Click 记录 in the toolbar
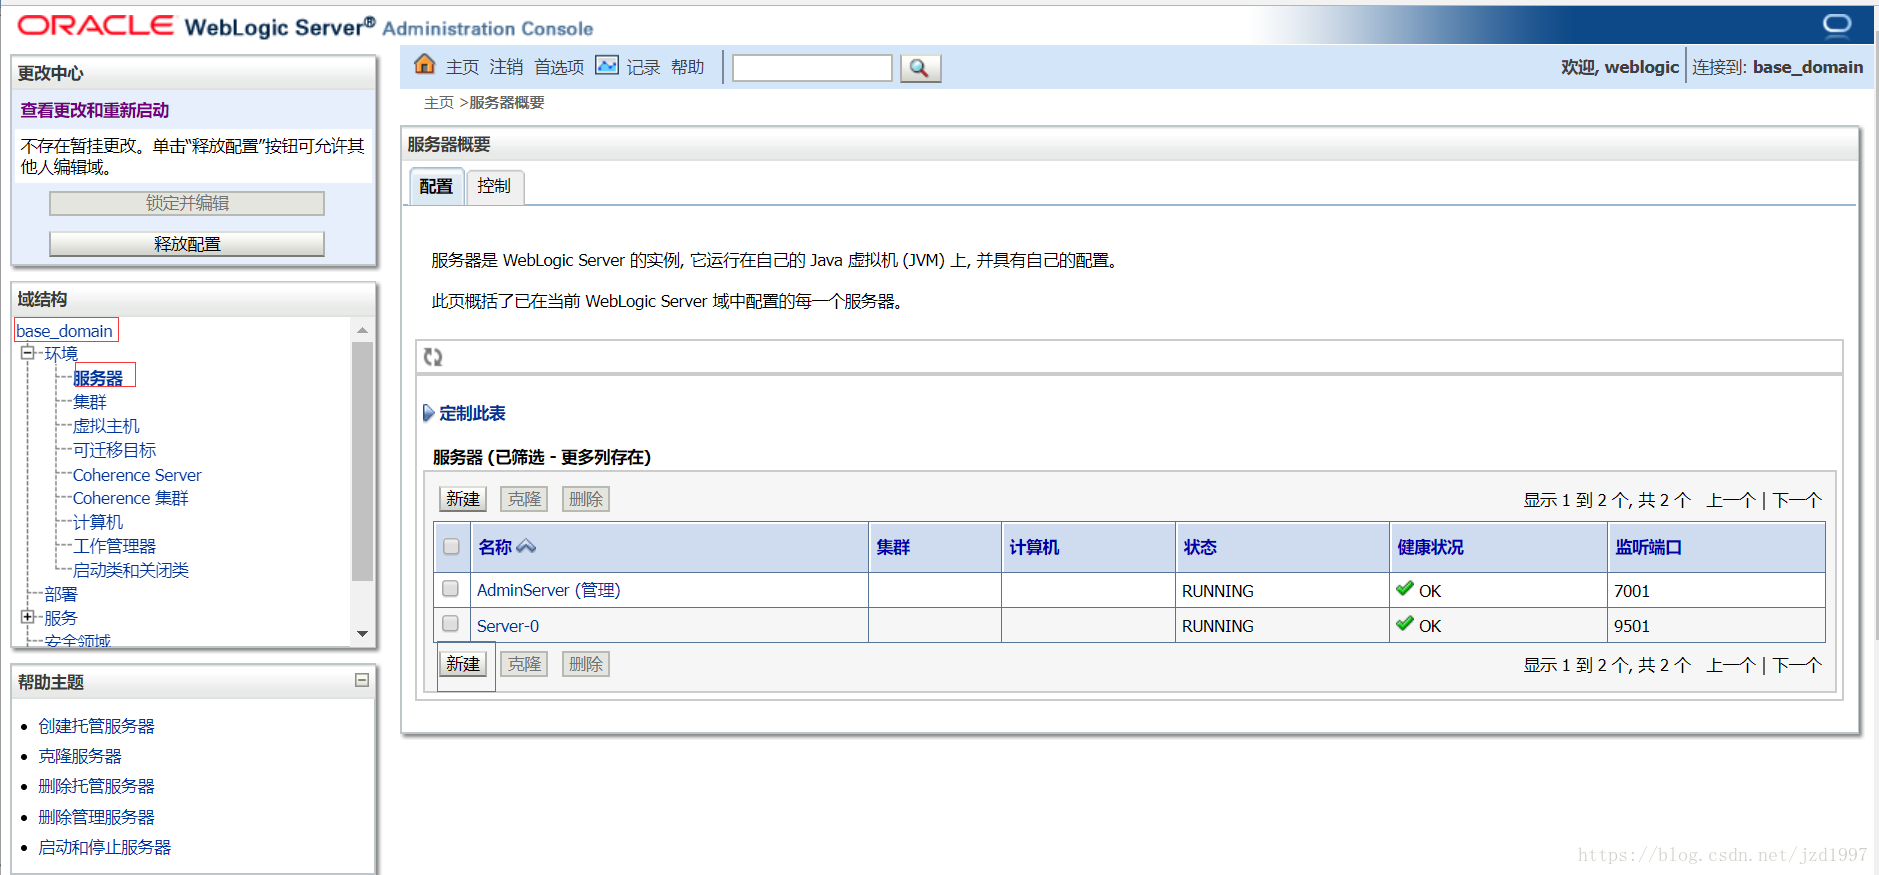1879x875 pixels. click(643, 67)
